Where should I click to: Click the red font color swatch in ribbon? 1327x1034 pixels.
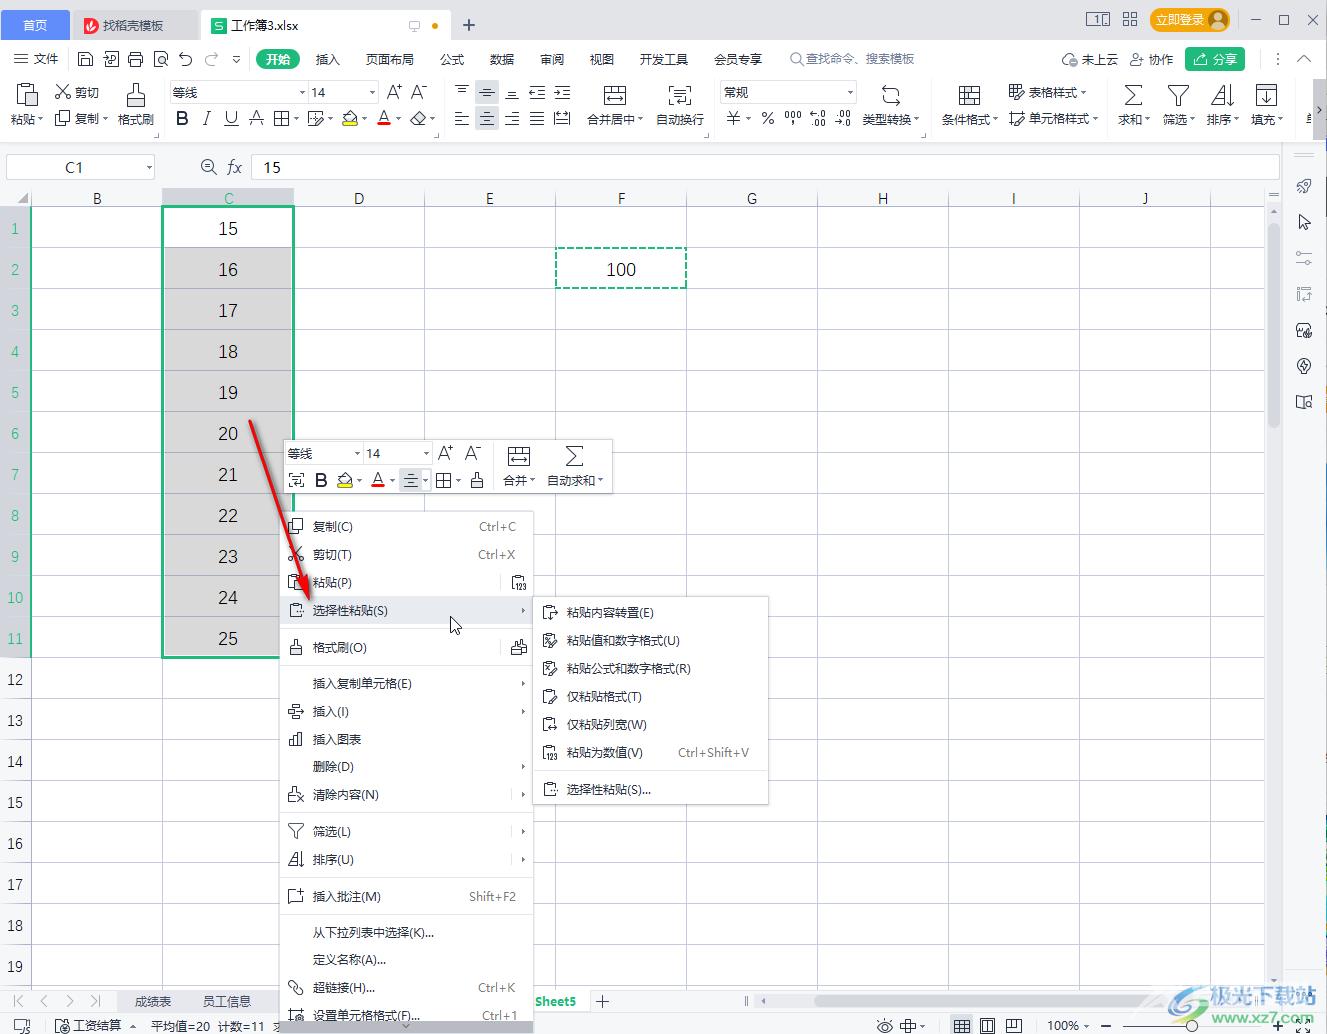pyautogui.click(x=384, y=119)
